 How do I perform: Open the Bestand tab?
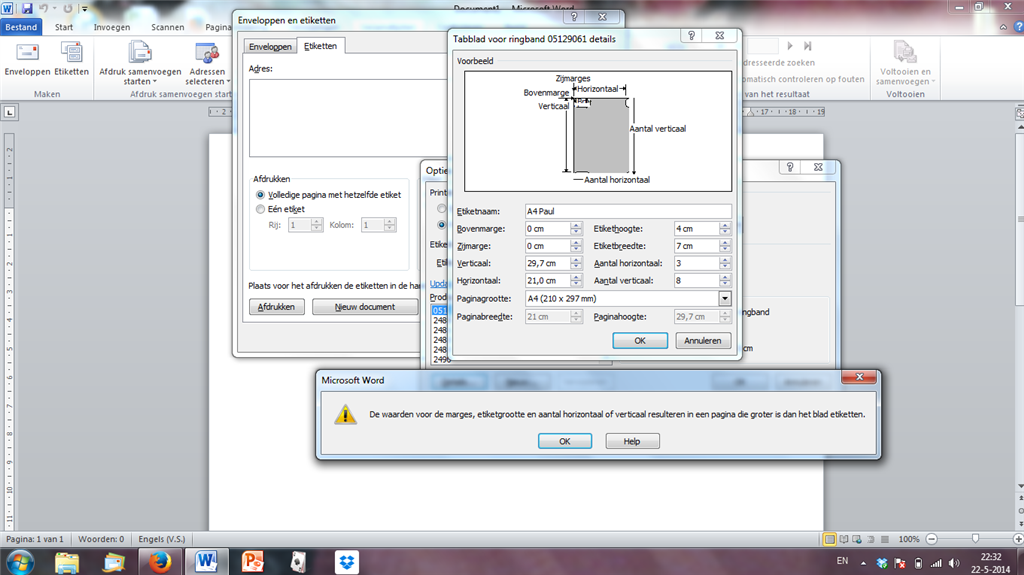(22, 27)
